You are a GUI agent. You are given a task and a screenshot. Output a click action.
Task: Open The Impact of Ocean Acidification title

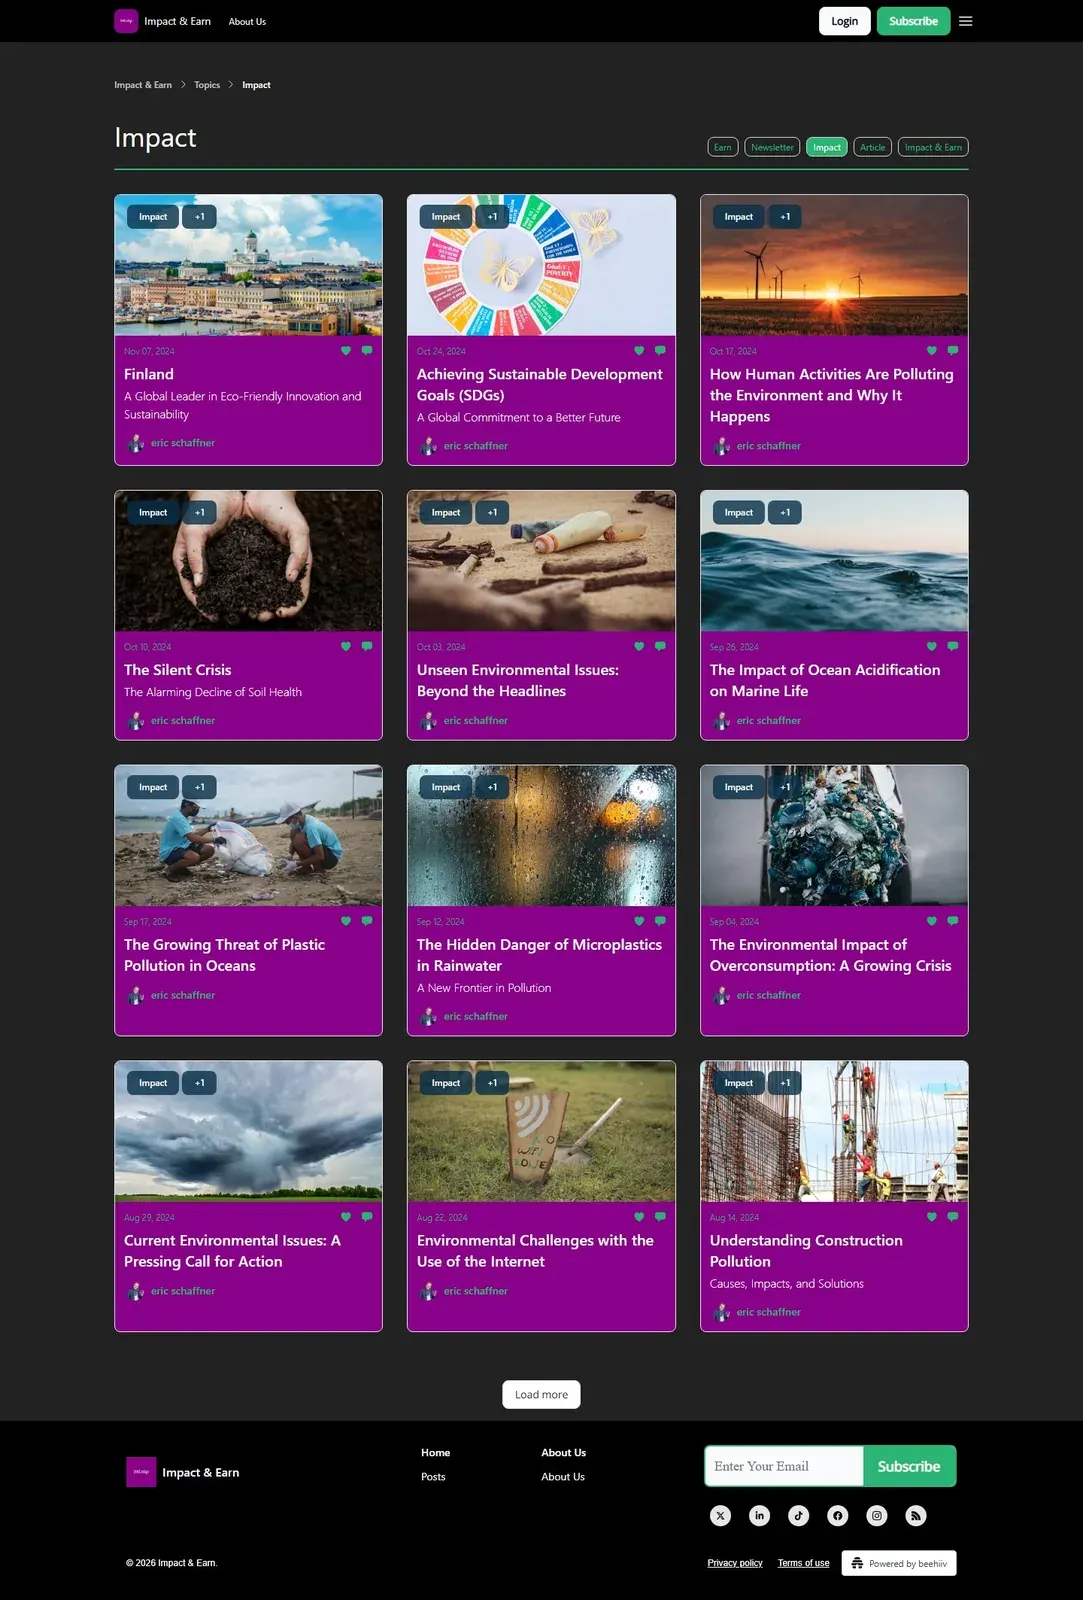(x=825, y=680)
